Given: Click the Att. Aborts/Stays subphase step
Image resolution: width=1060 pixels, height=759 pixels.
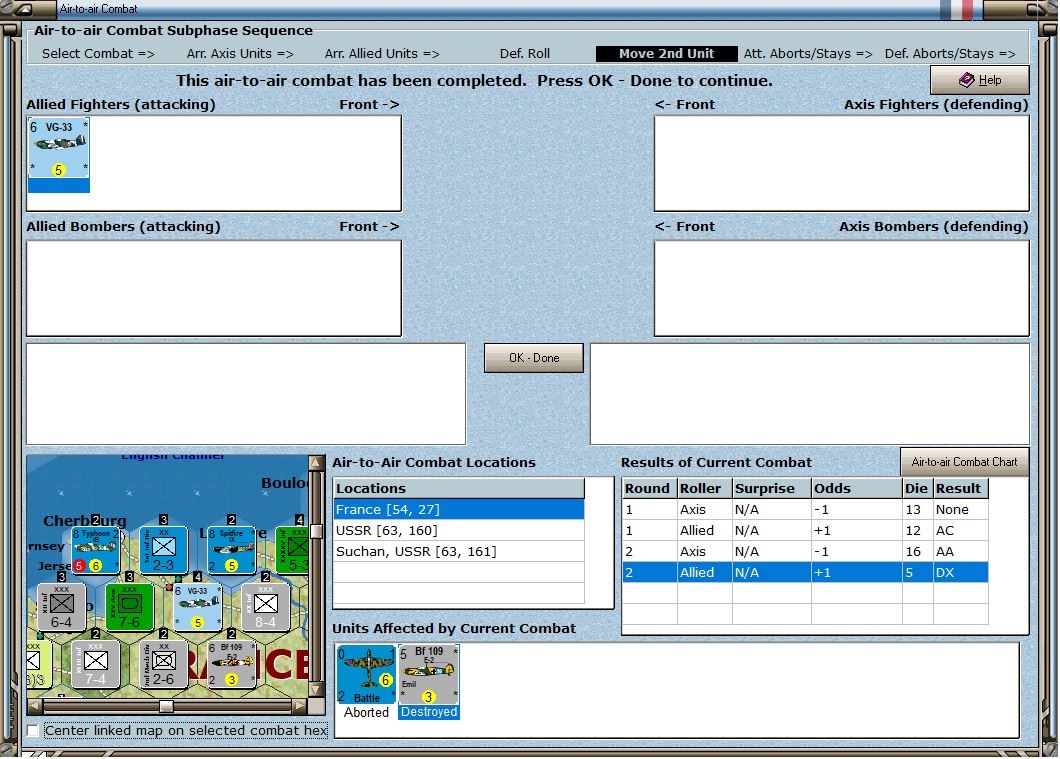Looking at the screenshot, I should (808, 53).
